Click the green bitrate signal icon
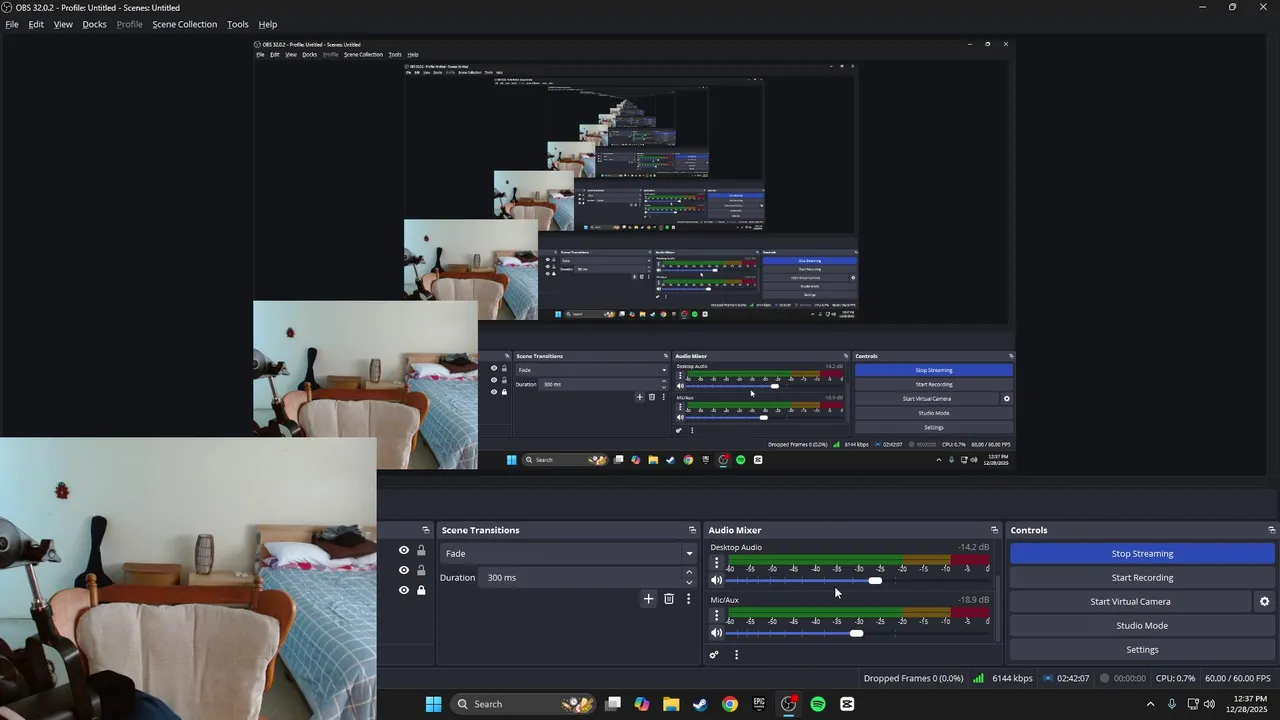 (x=978, y=678)
